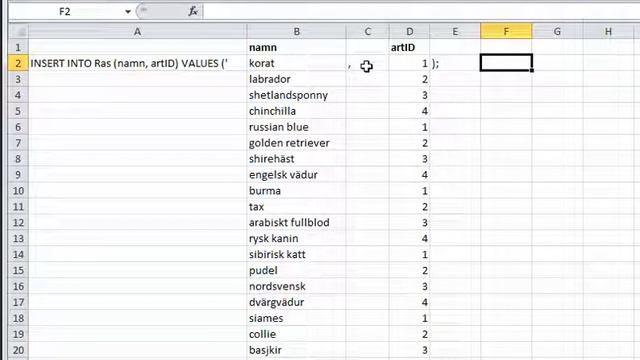Select row 10 header
This screenshot has width=640, height=360.
(18, 191)
